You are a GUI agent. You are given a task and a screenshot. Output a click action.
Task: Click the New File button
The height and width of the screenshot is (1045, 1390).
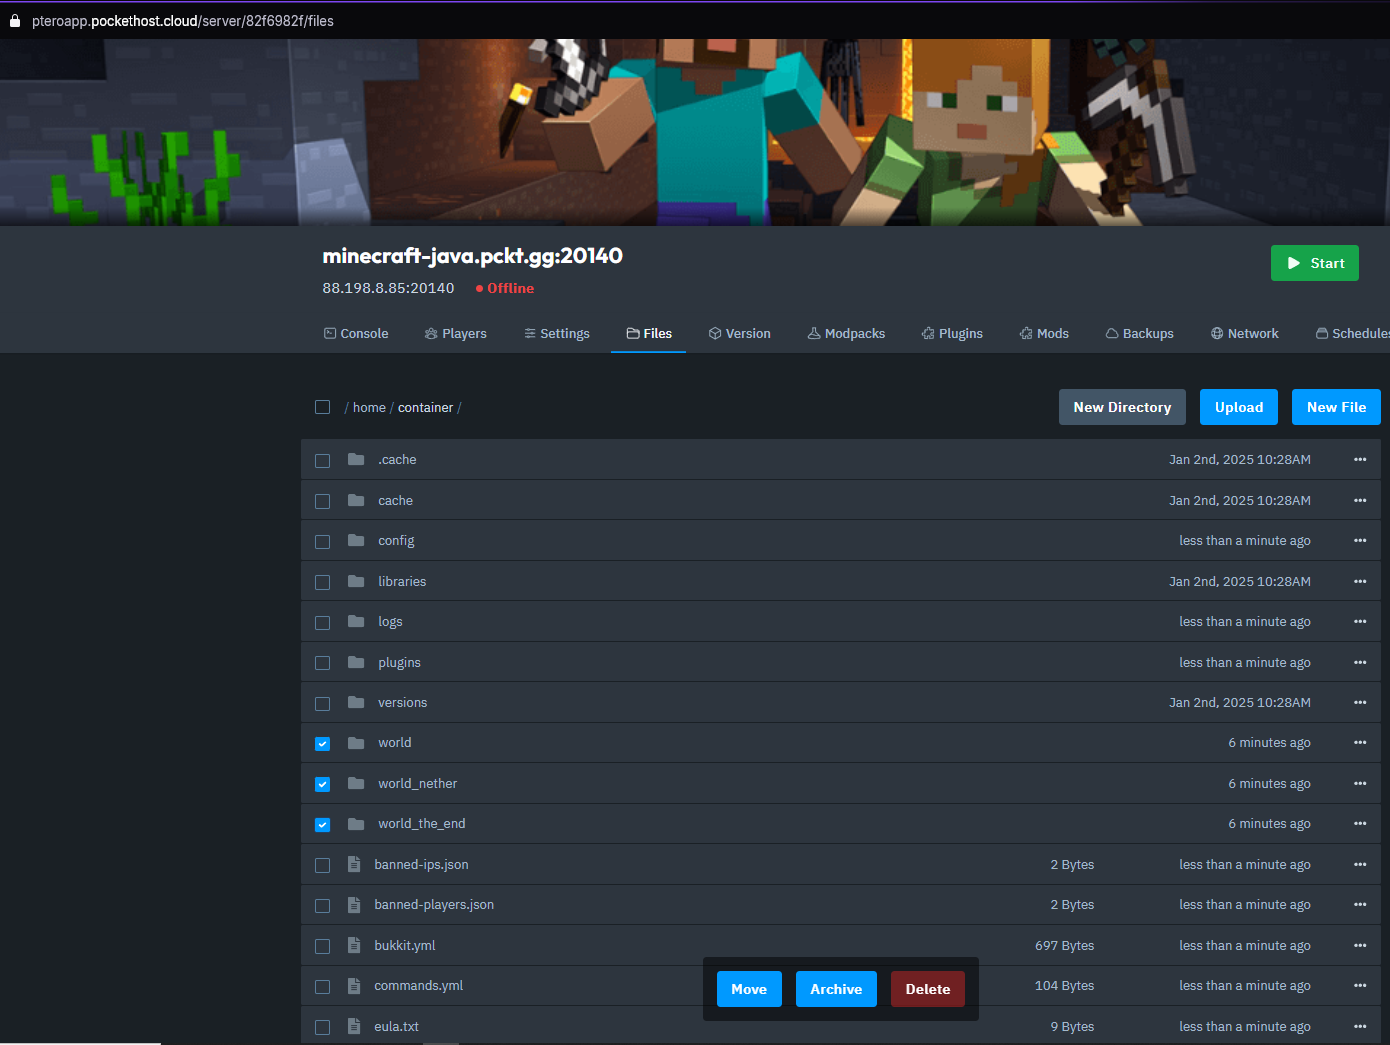[x=1336, y=407]
